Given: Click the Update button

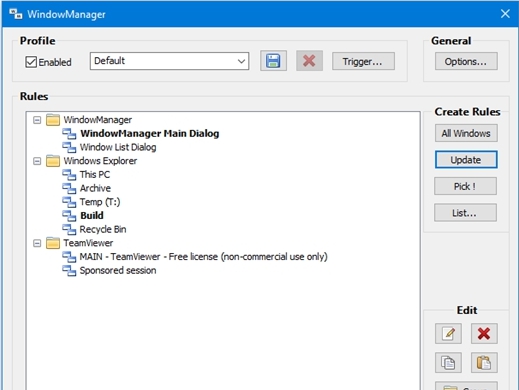Looking at the screenshot, I should pos(466,160).
